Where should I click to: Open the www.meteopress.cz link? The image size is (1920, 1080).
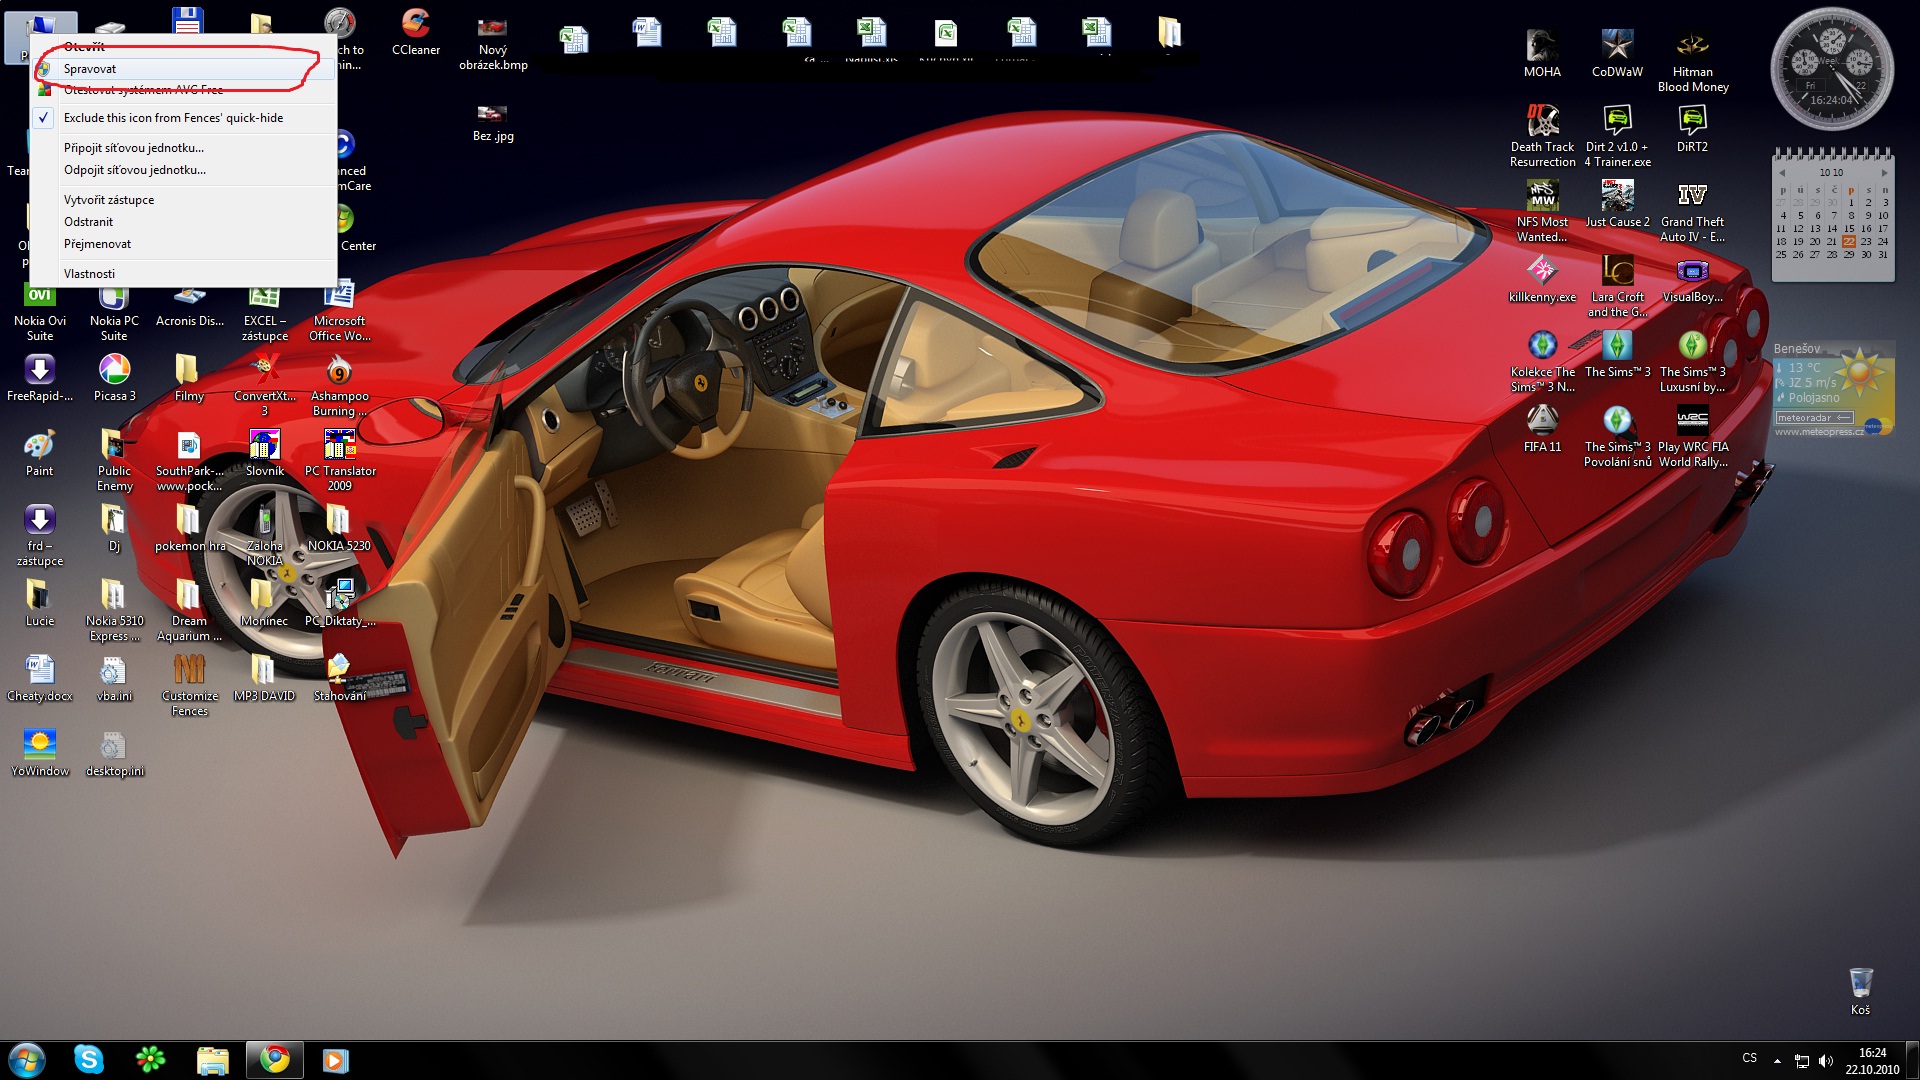pyautogui.click(x=1818, y=432)
